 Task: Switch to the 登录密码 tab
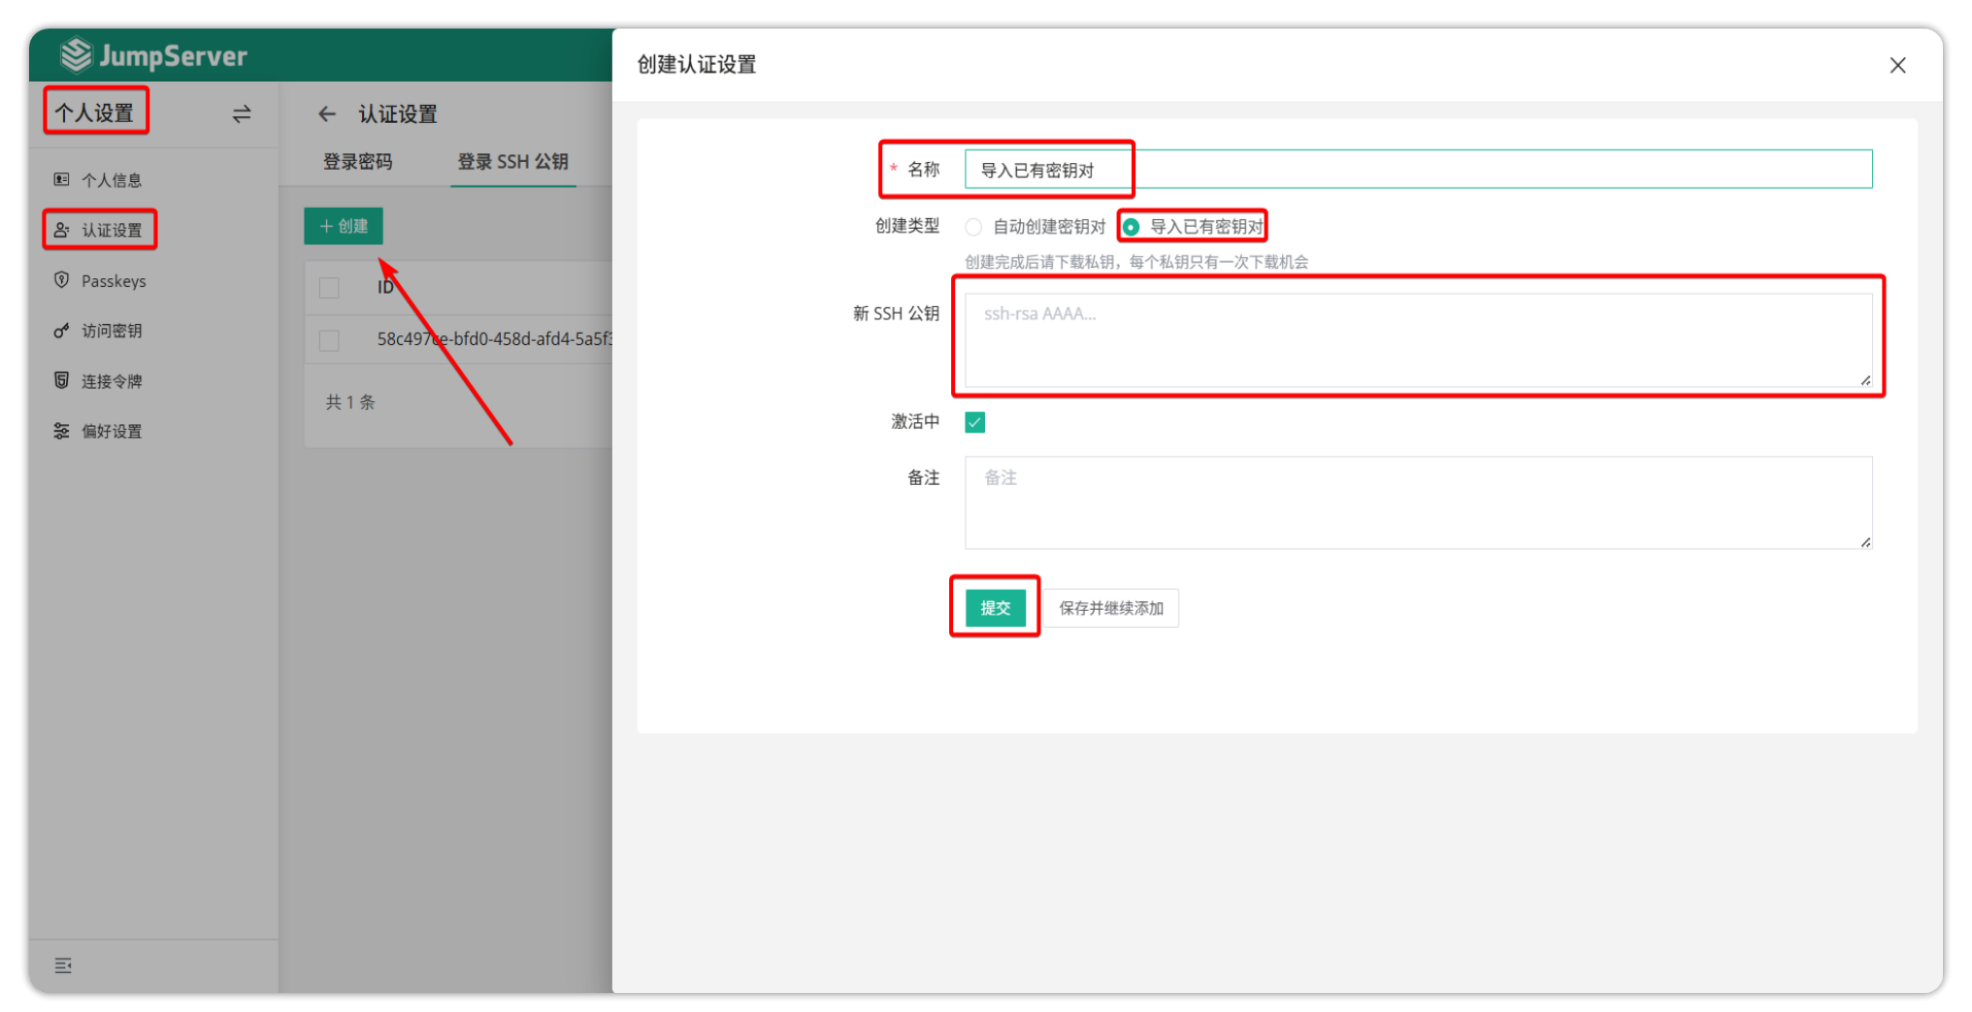tap(357, 162)
